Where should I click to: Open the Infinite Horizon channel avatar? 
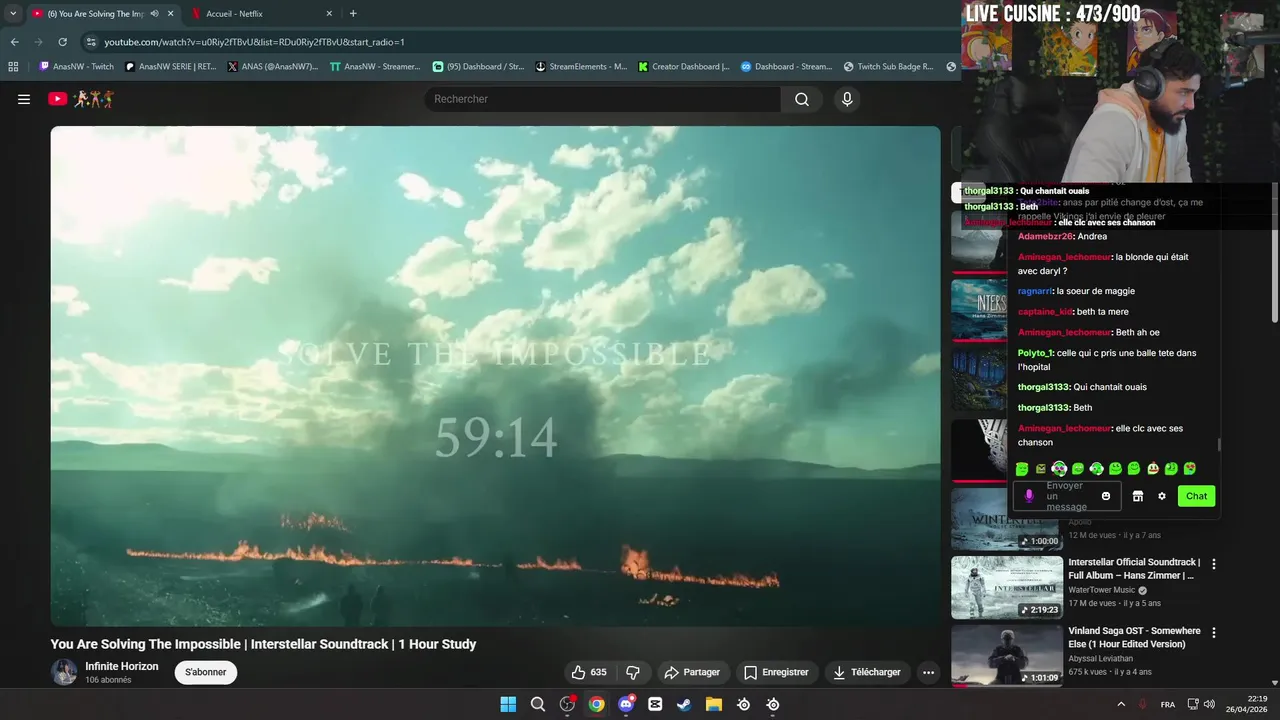point(64,672)
